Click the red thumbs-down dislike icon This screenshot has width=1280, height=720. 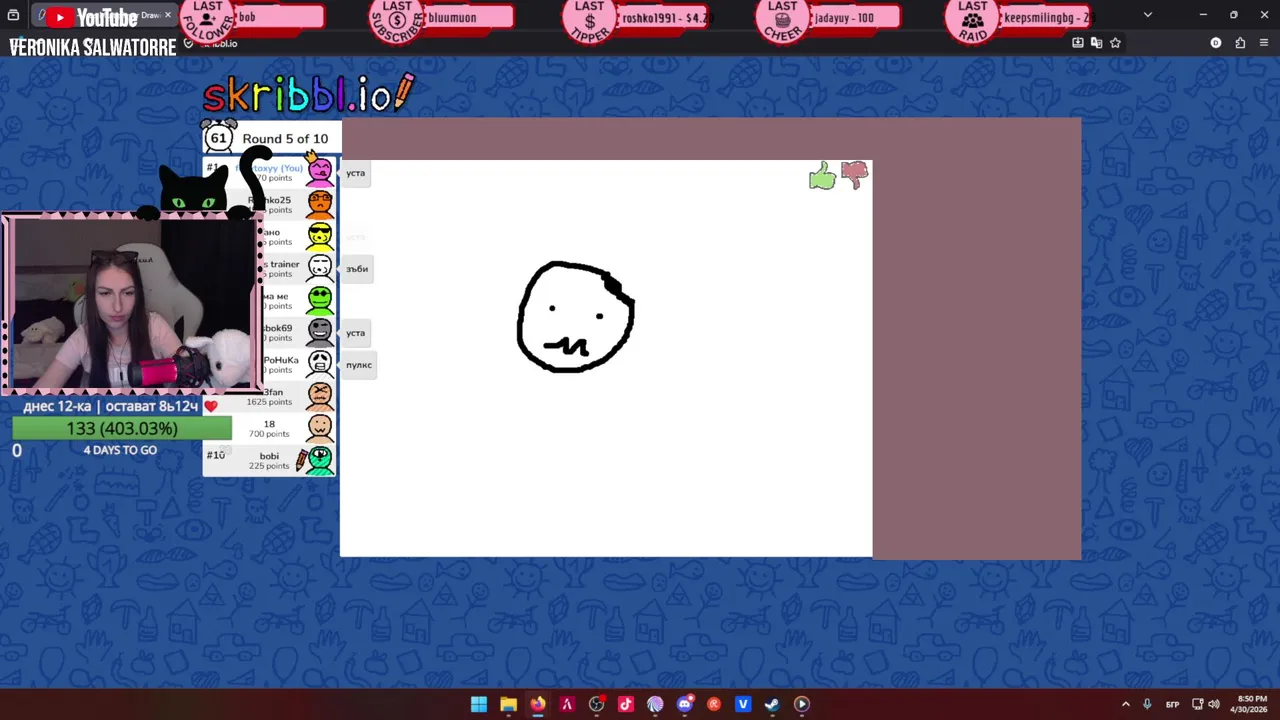(x=855, y=175)
